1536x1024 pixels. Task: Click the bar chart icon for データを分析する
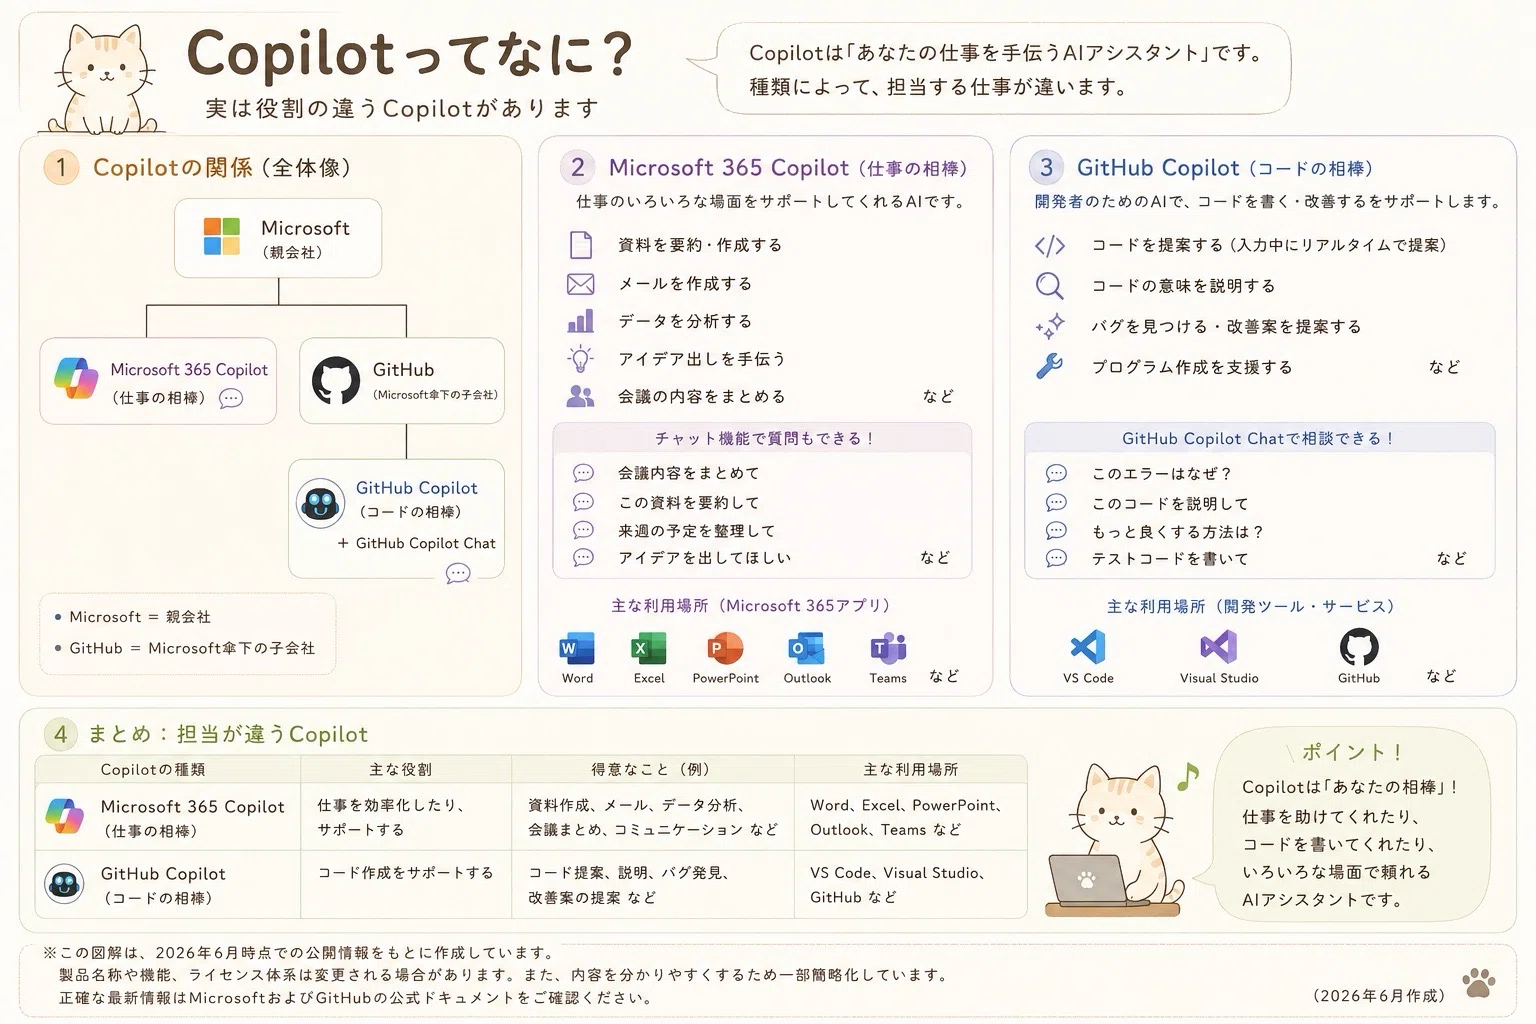tap(580, 321)
